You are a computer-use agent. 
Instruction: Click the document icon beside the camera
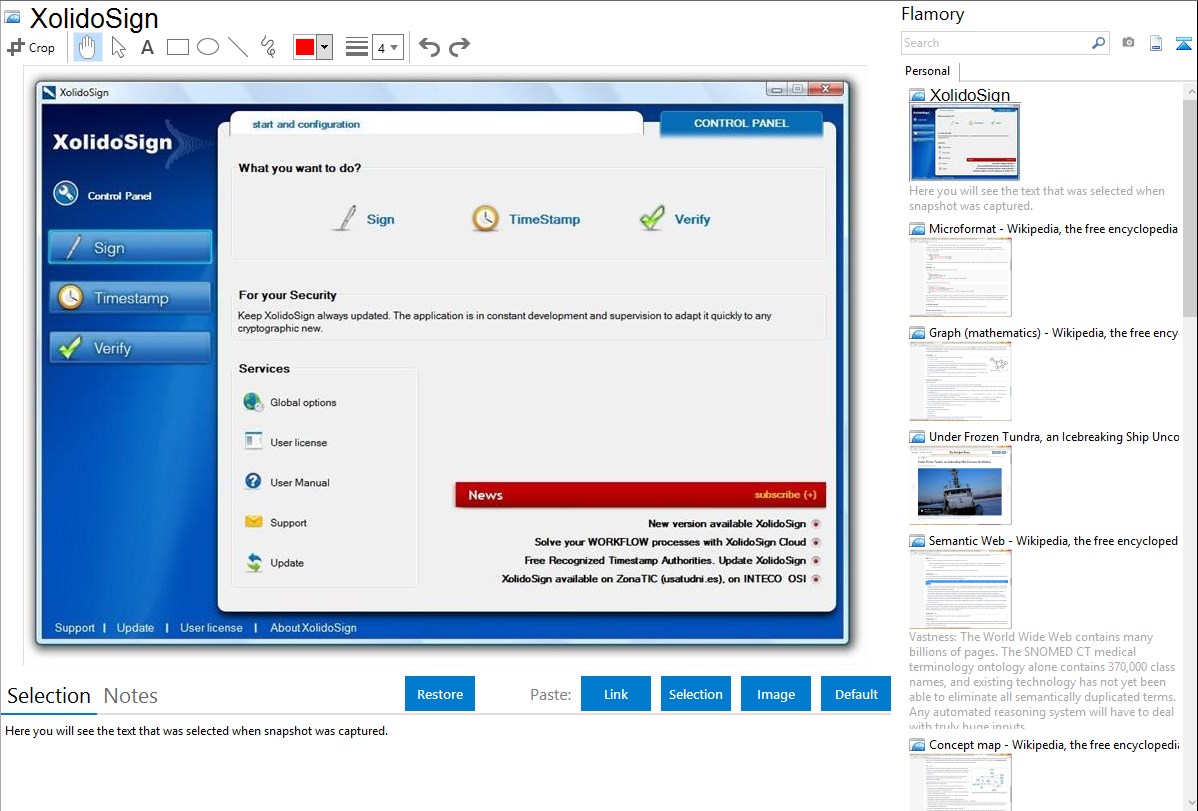point(1156,43)
